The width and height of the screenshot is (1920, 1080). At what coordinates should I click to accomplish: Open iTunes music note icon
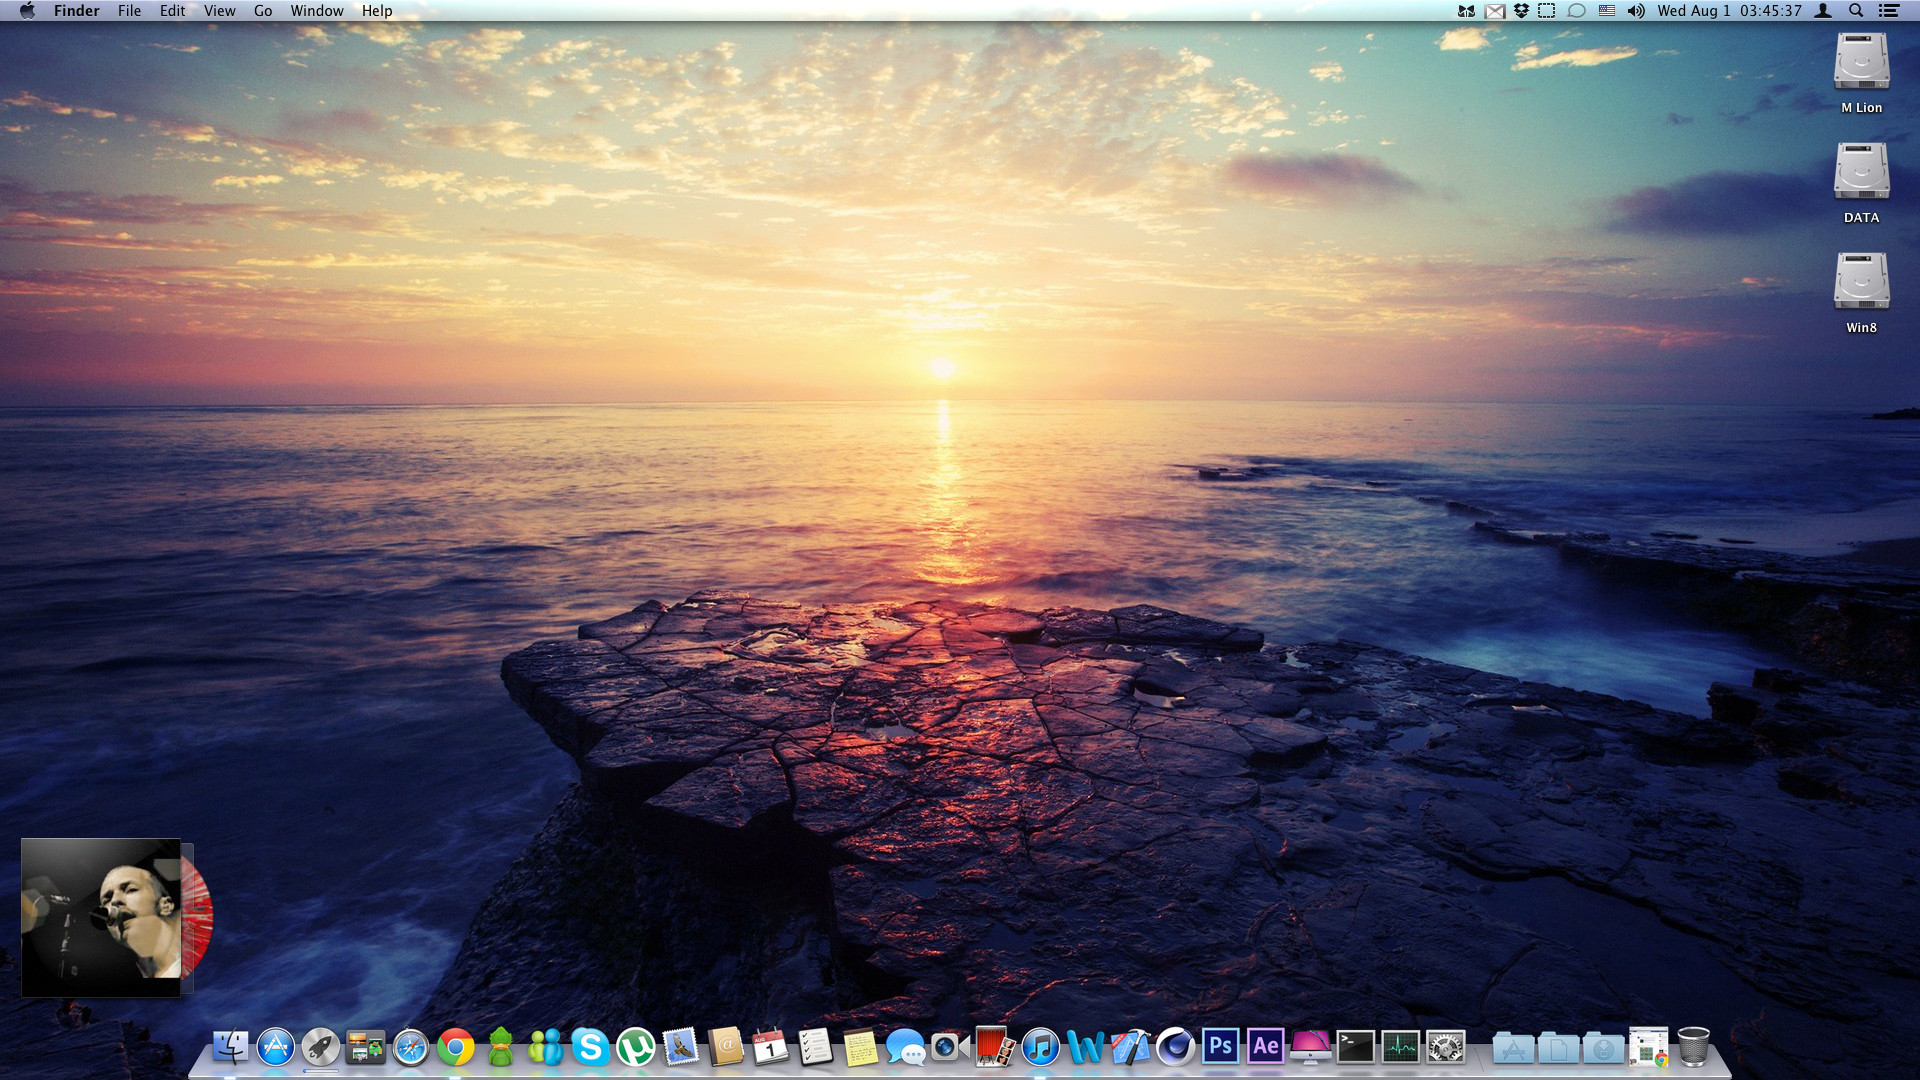1040,1047
